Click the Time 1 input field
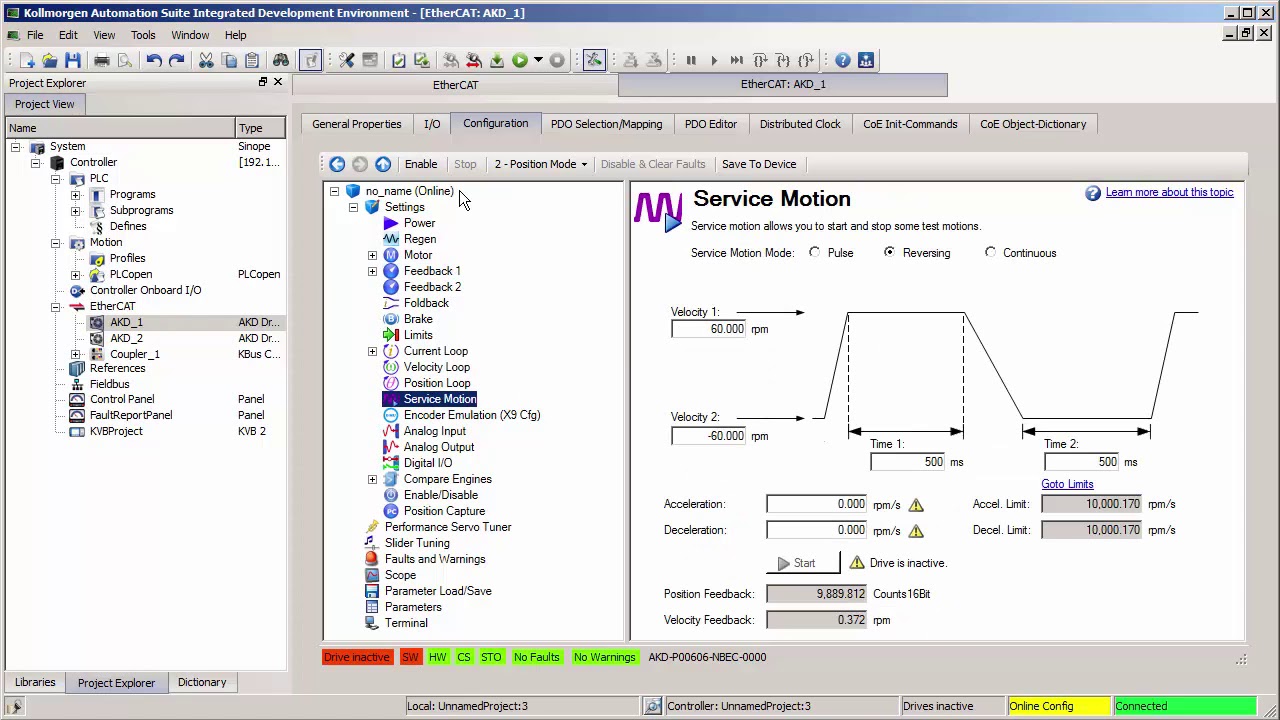The image size is (1280, 720). tap(908, 462)
